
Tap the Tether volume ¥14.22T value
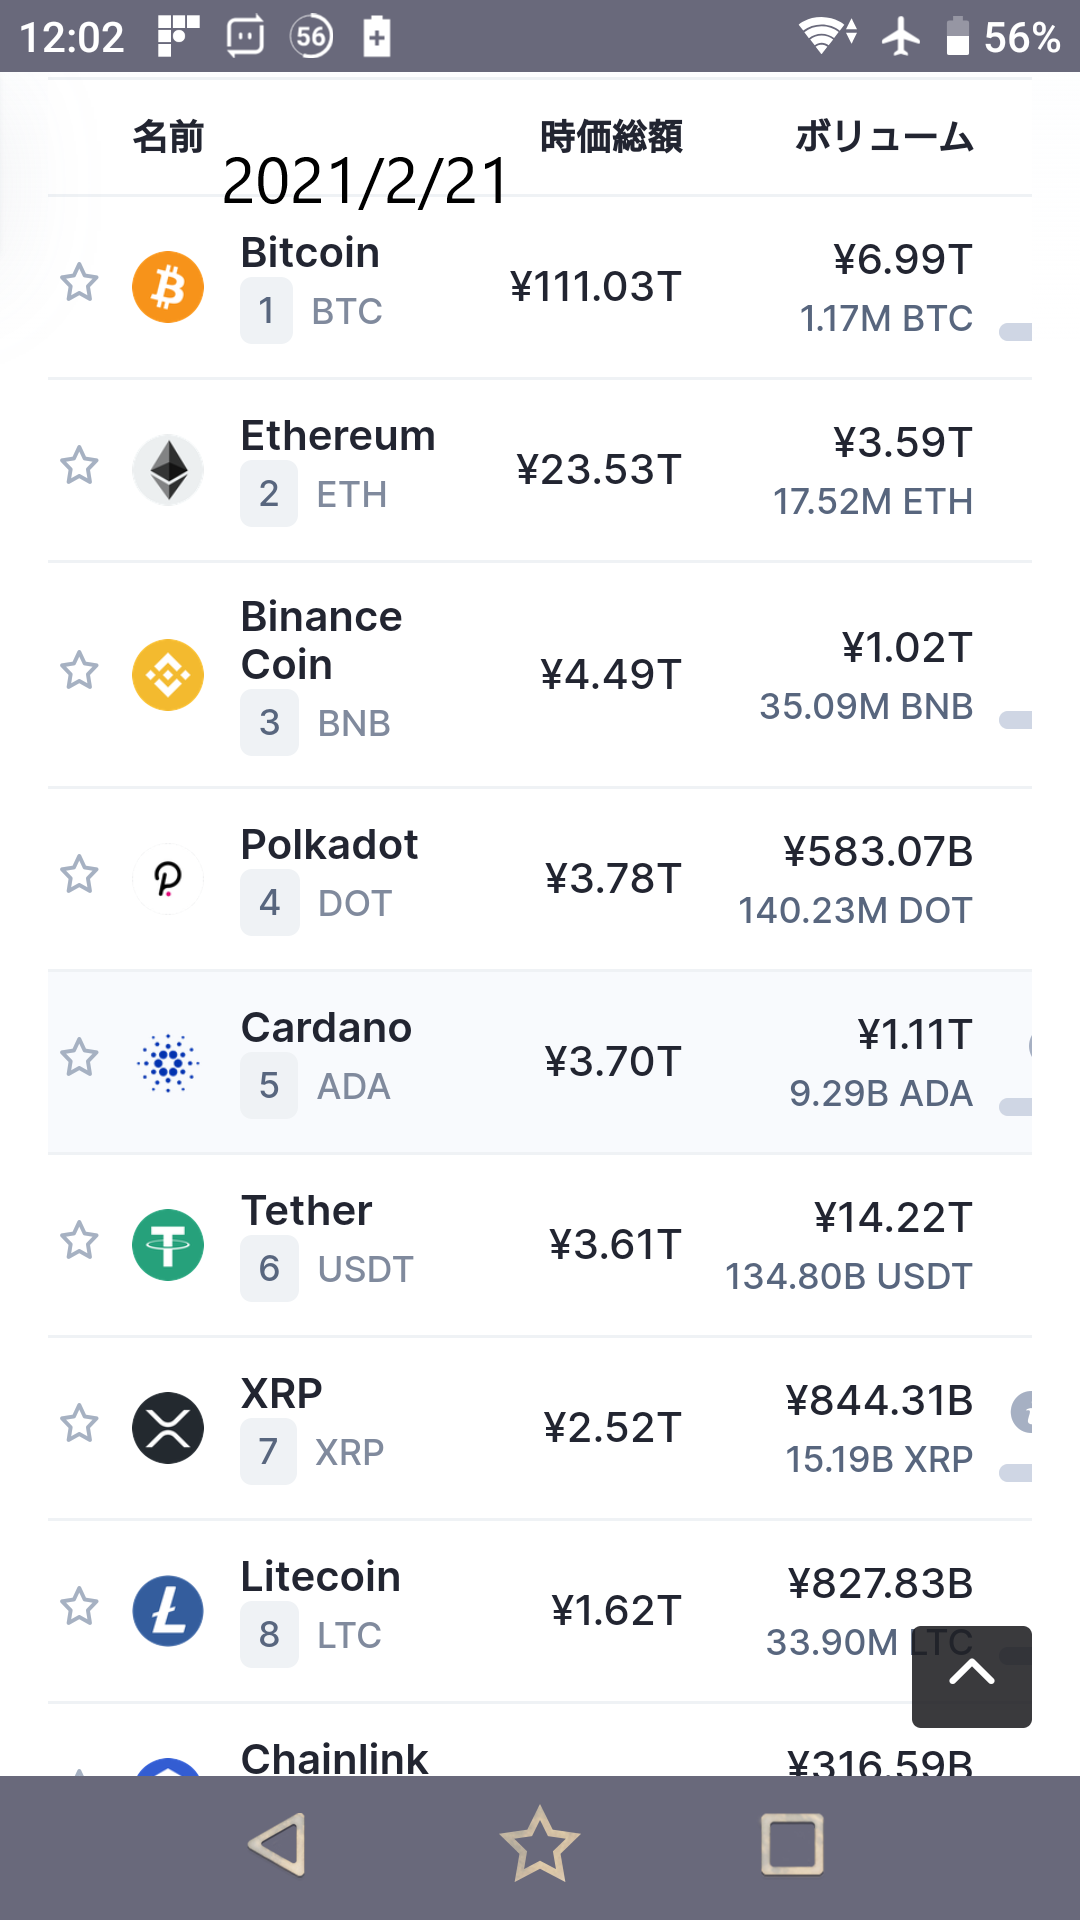click(x=893, y=1218)
